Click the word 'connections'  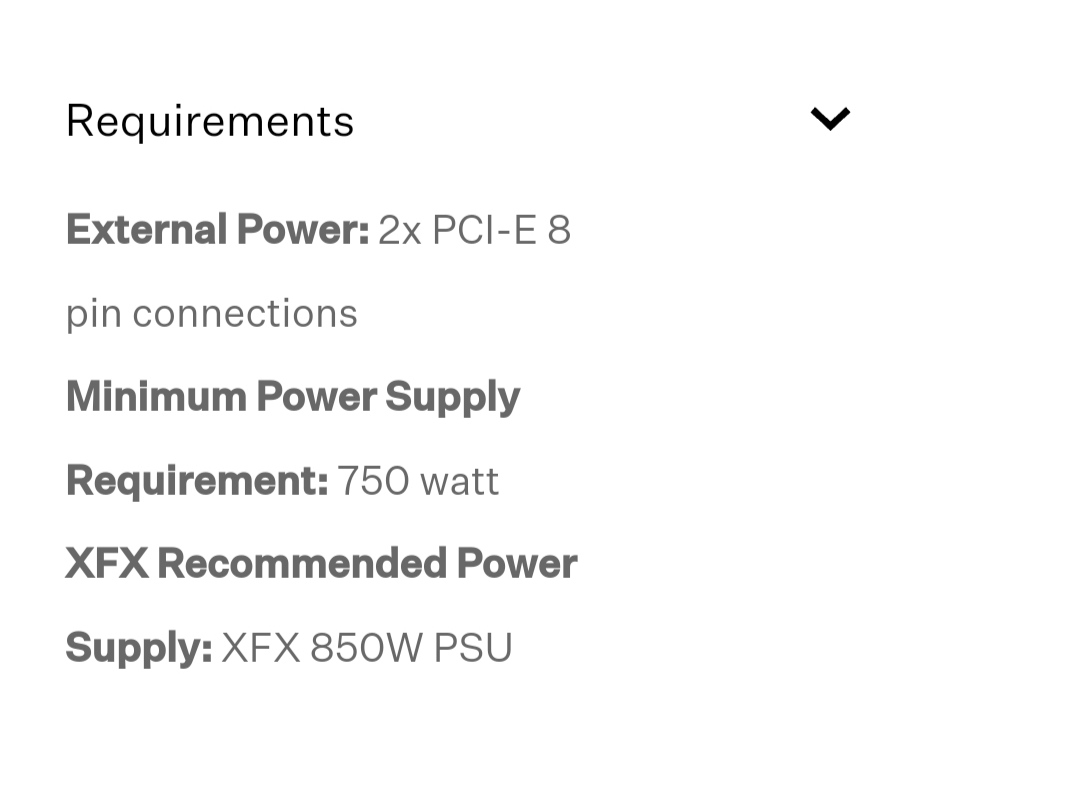[245, 314]
